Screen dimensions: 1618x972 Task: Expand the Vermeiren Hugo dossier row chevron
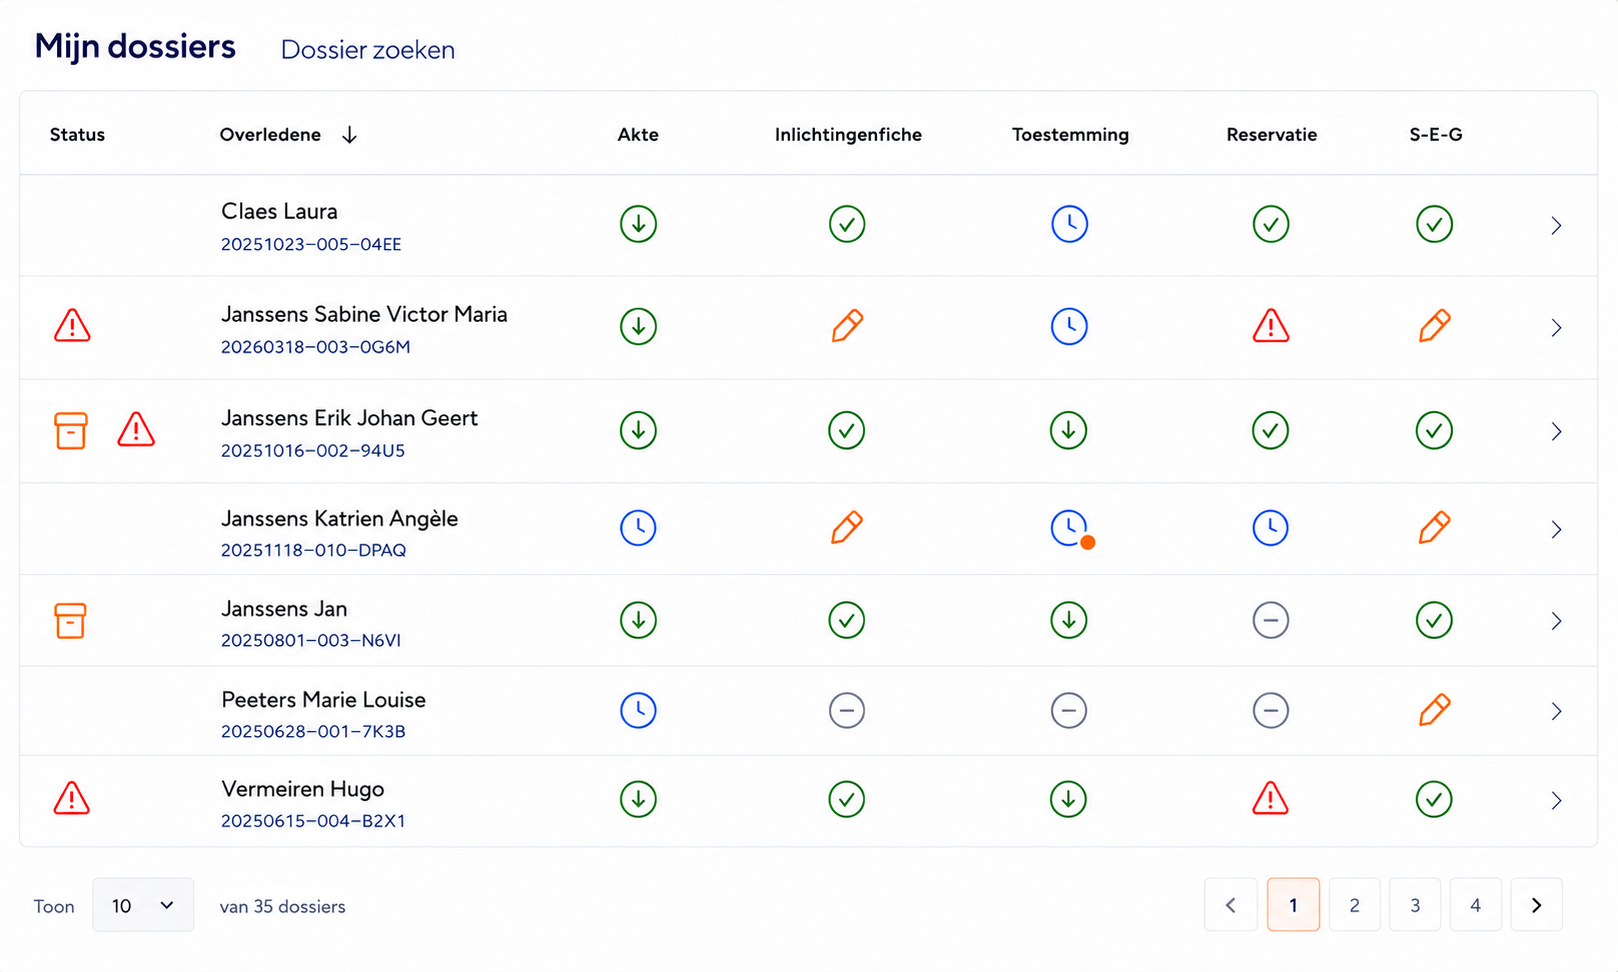click(1556, 801)
